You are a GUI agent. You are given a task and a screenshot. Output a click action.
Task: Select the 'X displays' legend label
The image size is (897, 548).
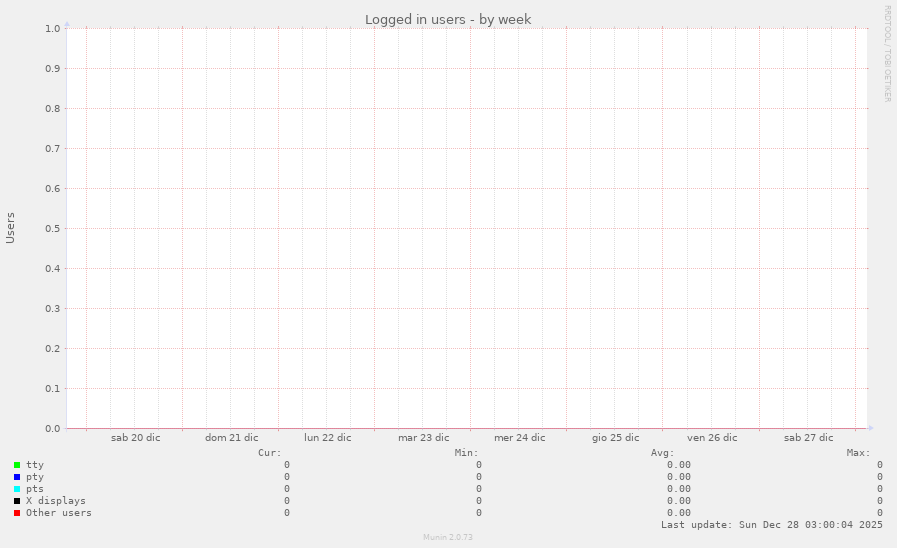click(55, 501)
